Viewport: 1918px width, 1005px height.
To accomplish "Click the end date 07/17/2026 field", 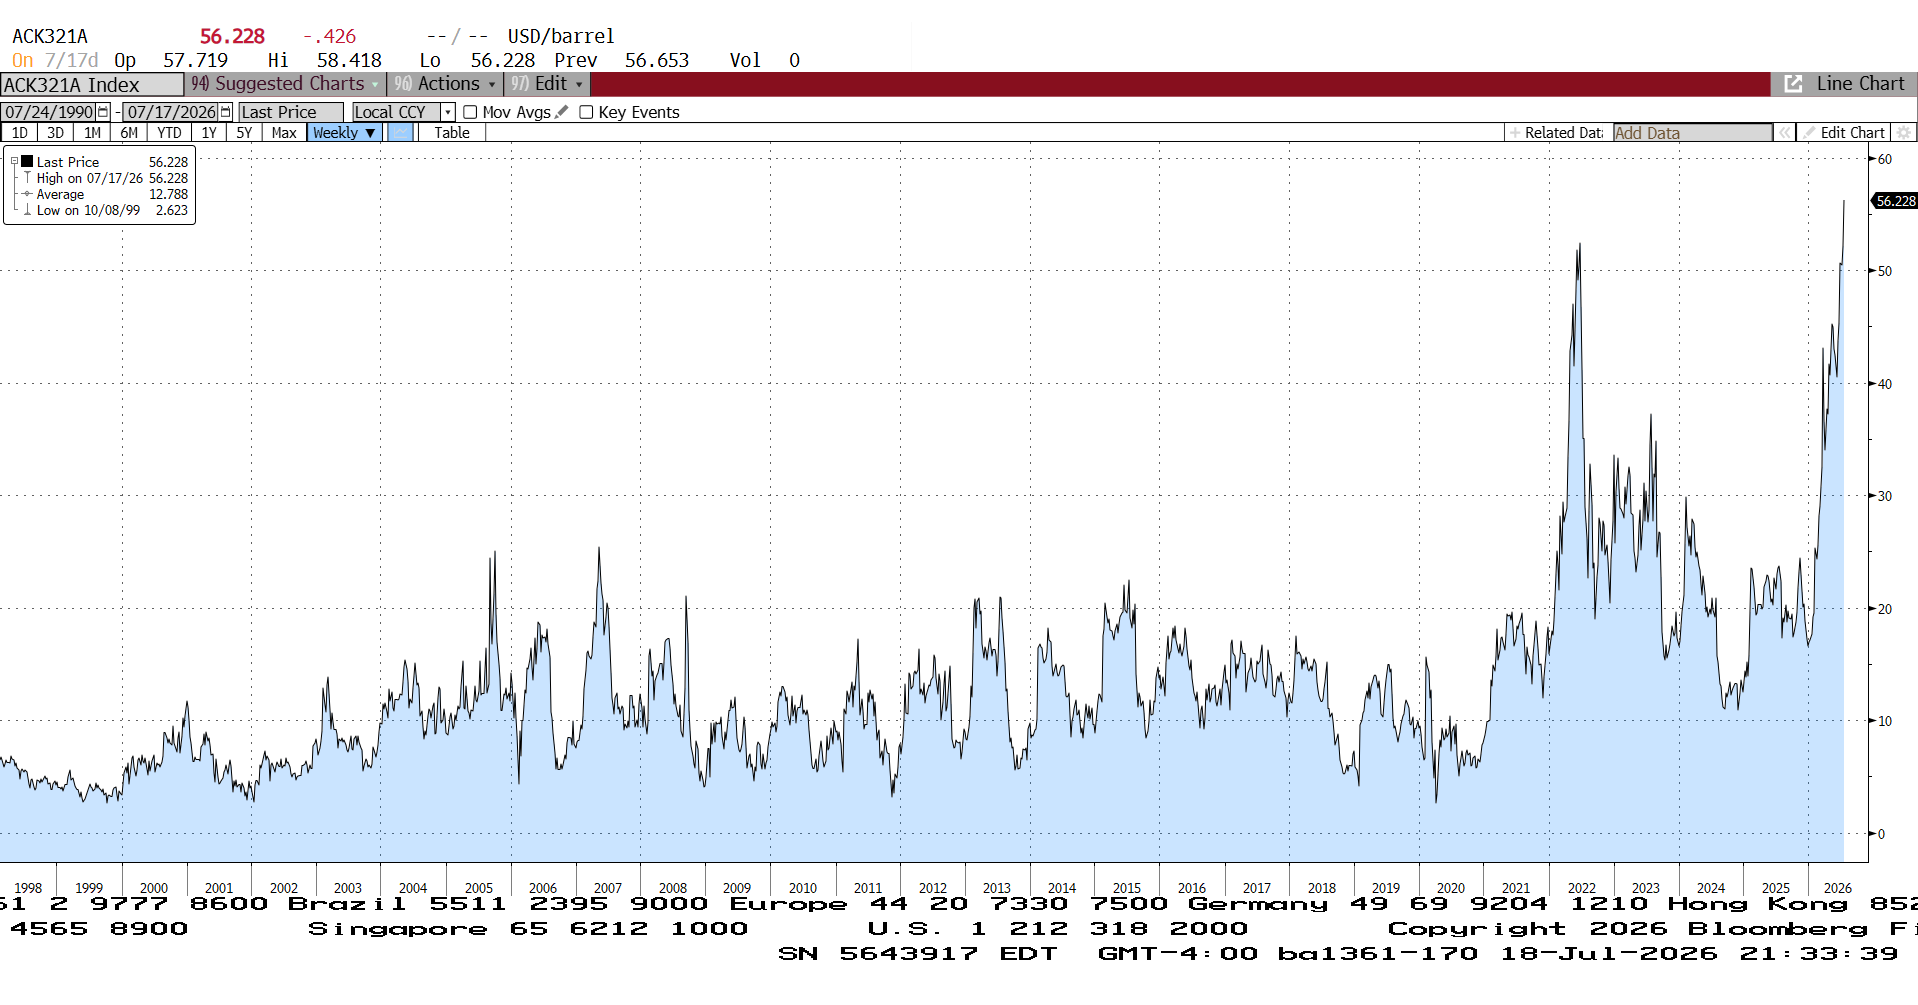I will pos(171,112).
